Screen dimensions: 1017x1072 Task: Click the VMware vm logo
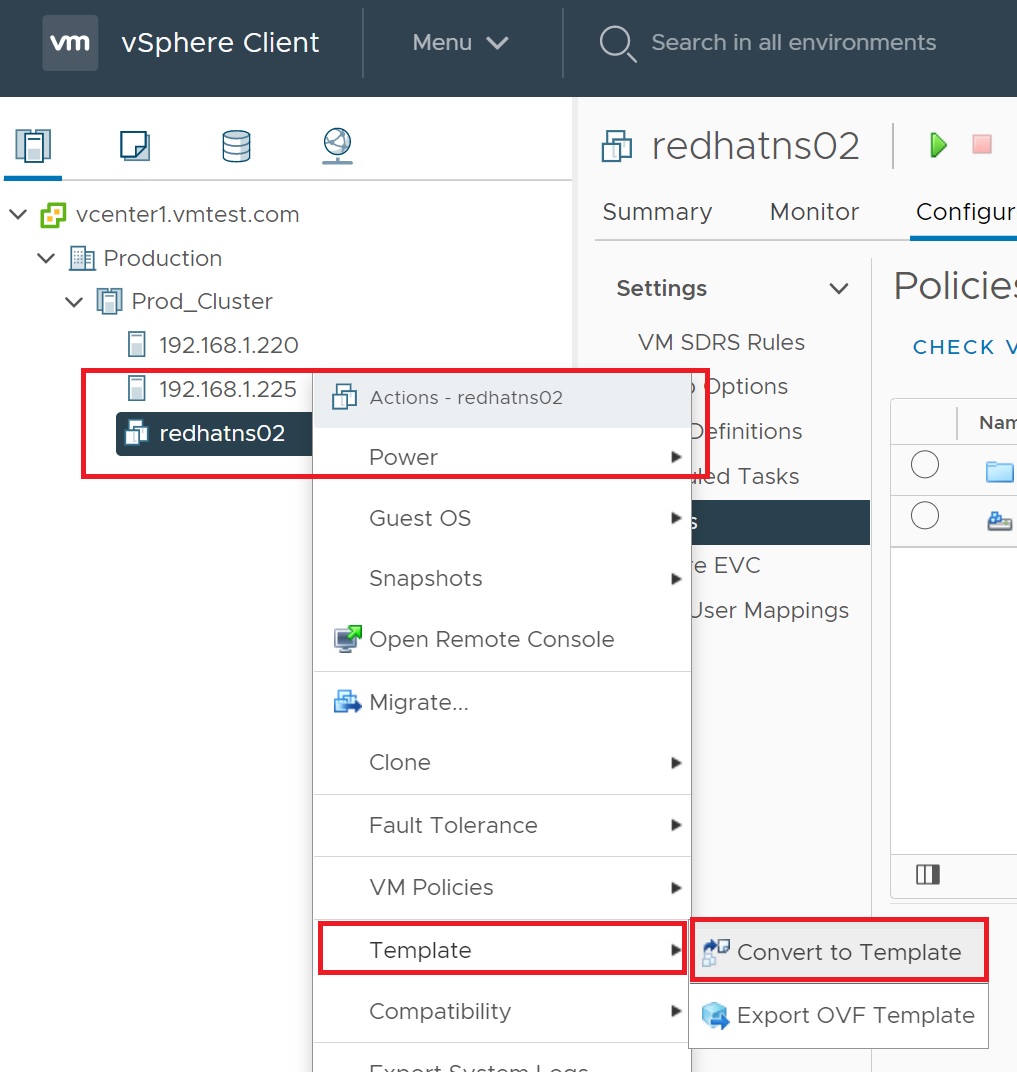point(70,43)
